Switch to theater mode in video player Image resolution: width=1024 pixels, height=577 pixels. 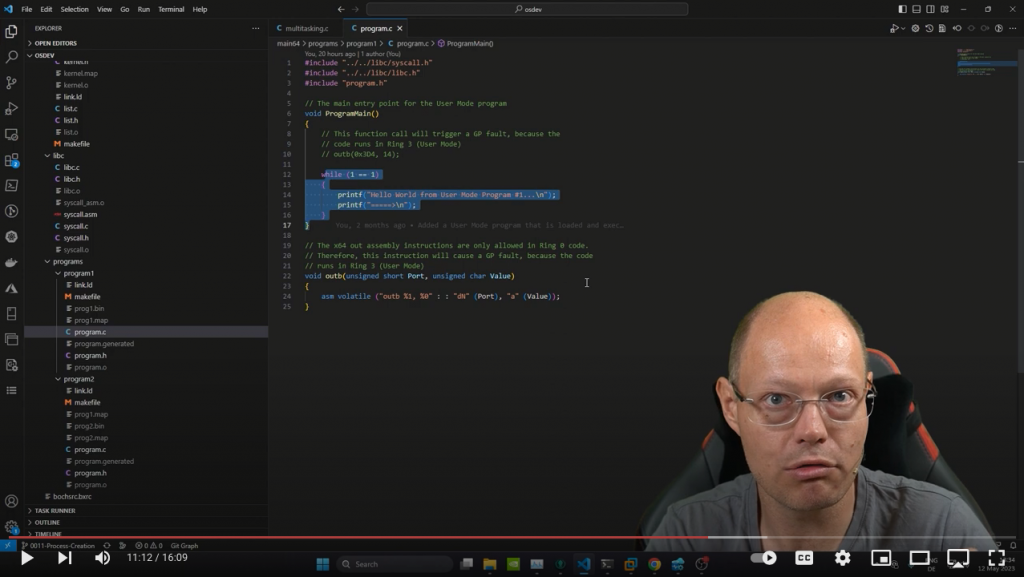[x=920, y=557]
